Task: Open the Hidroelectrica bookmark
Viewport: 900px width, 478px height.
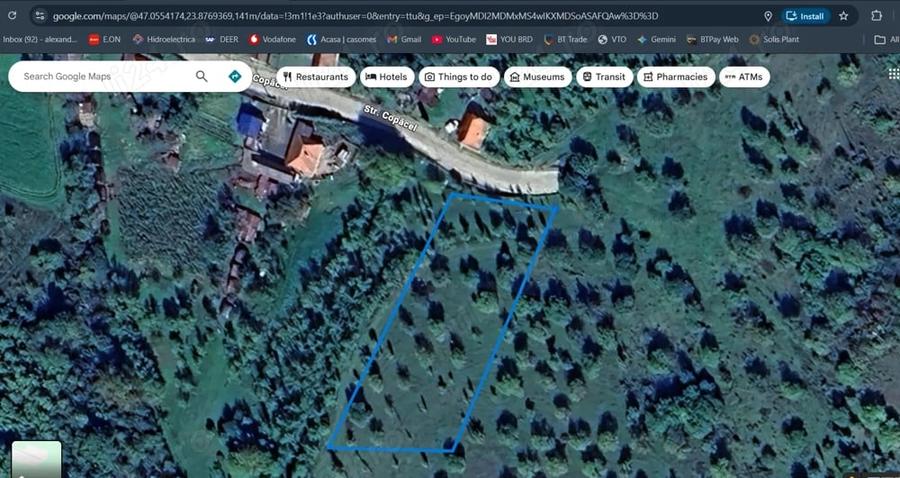Action: click(164, 40)
